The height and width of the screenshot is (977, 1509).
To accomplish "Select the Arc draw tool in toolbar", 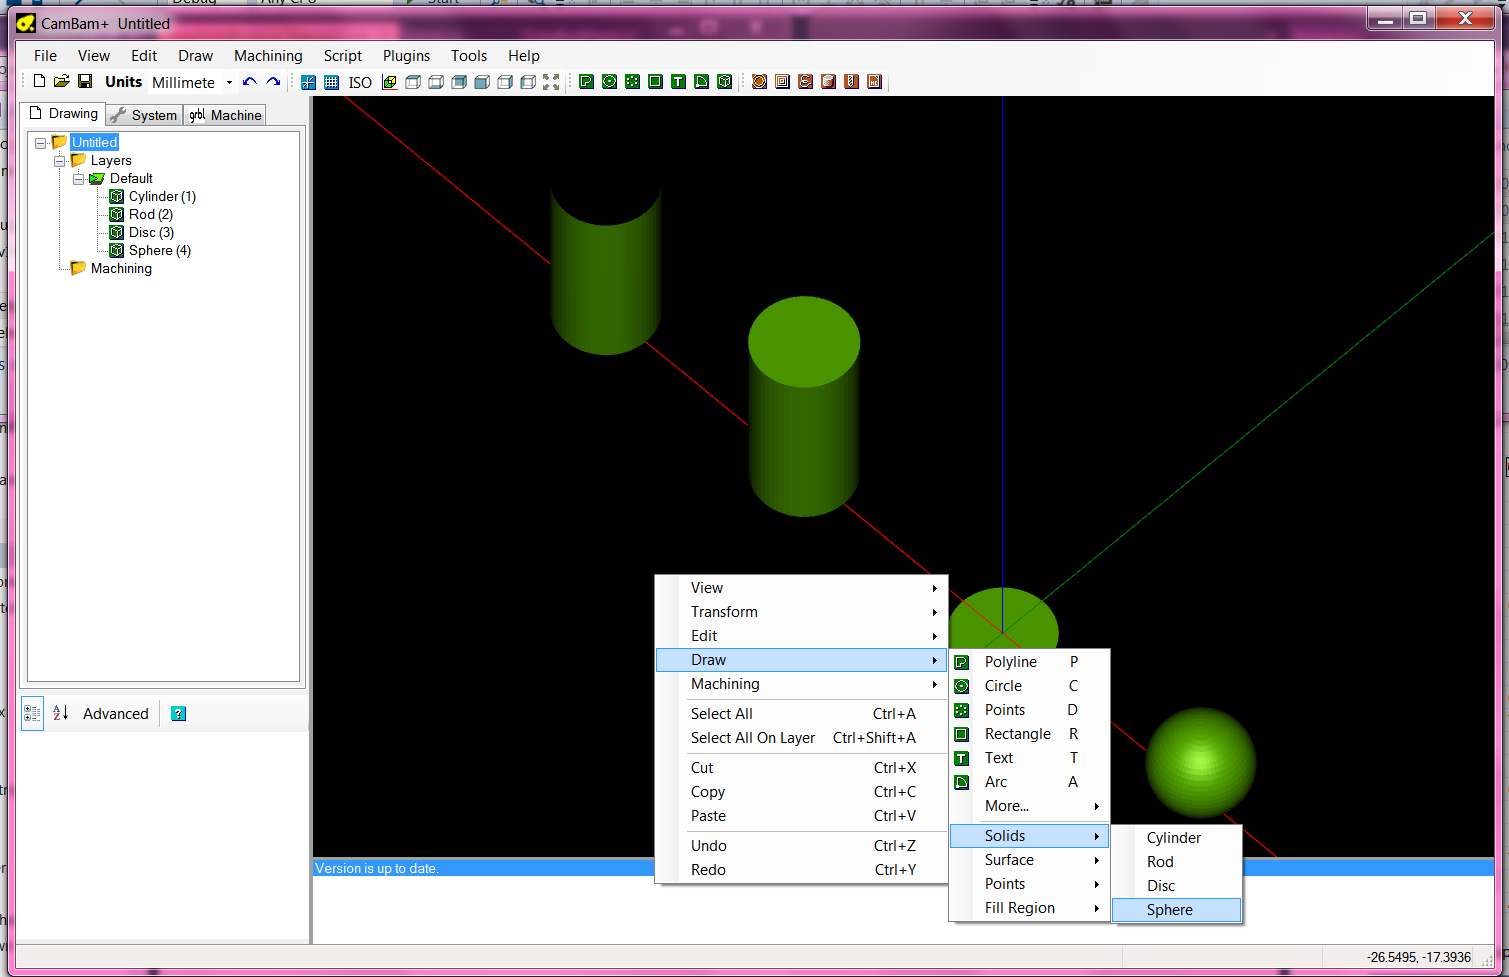I will (702, 82).
